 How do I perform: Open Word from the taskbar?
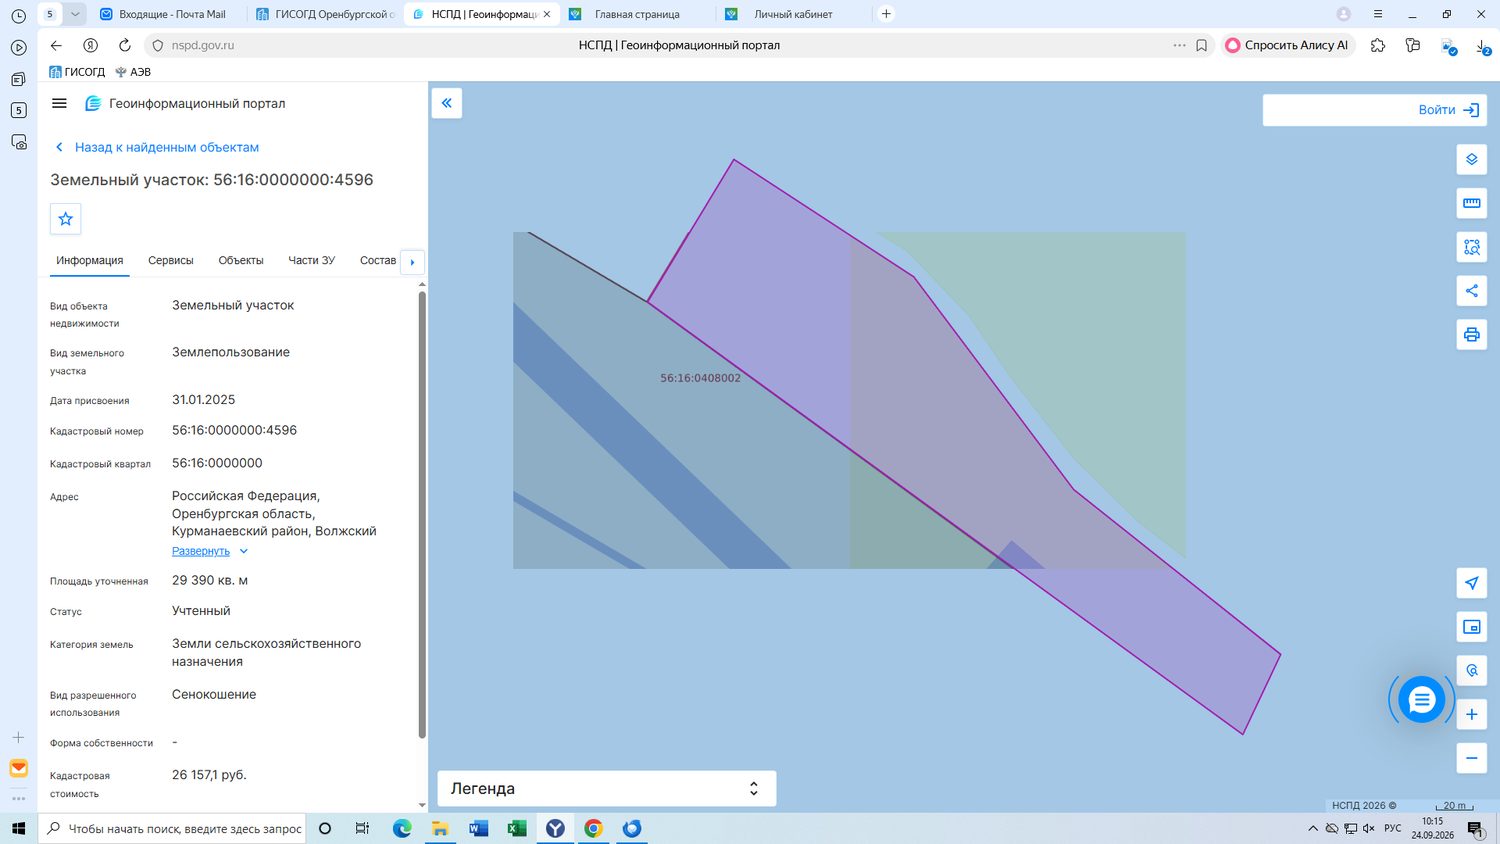pyautogui.click(x=478, y=829)
